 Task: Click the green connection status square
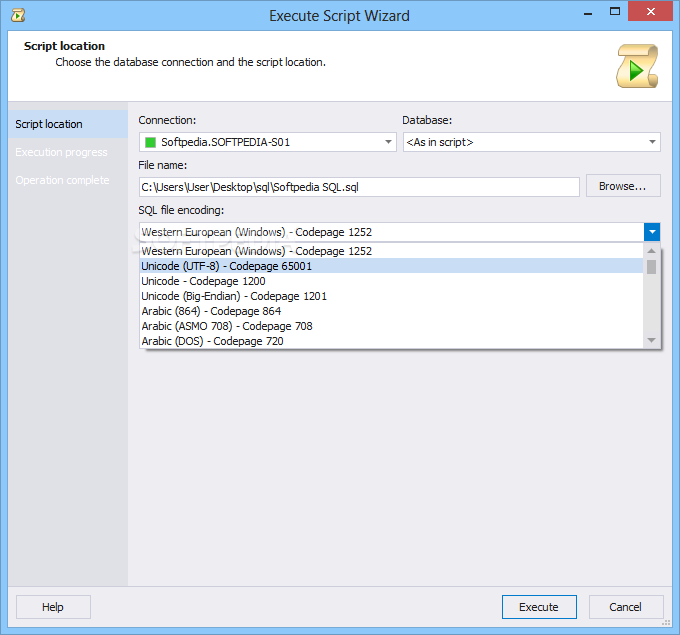(150, 142)
